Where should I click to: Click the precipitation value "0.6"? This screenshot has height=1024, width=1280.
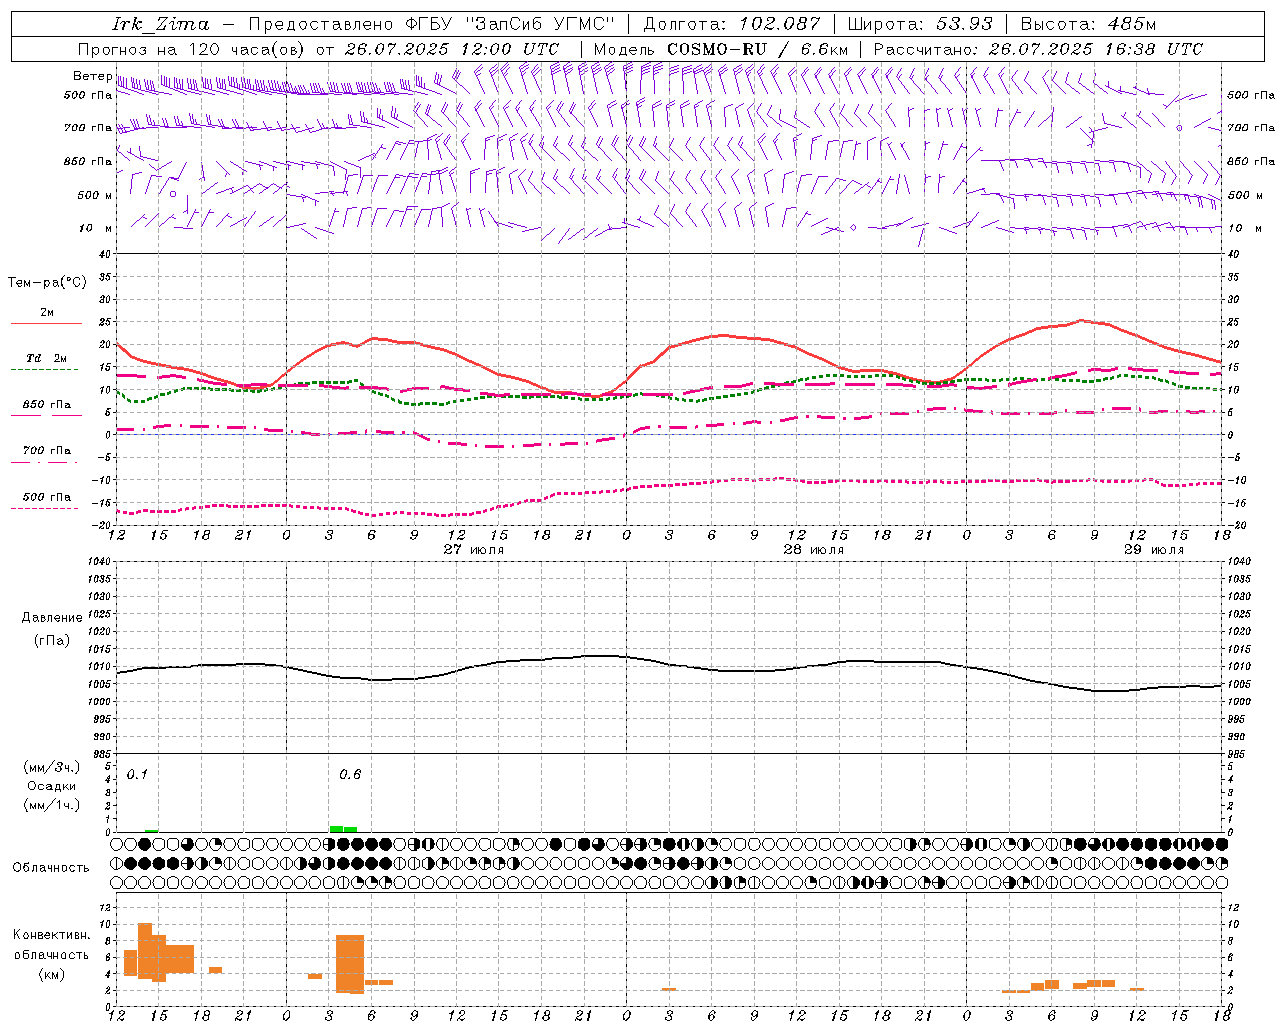[x=350, y=774]
